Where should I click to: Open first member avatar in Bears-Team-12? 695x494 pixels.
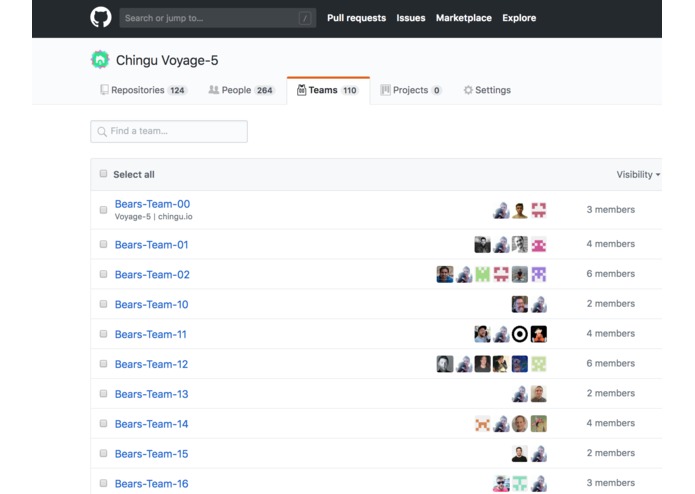click(x=445, y=364)
